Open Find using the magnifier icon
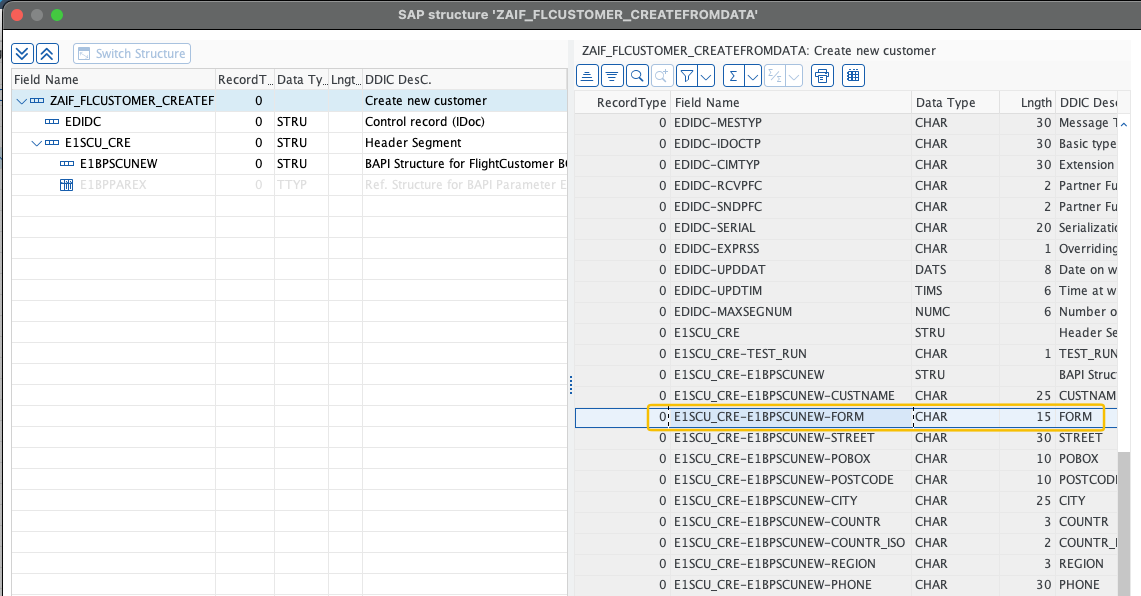Screen dimensions: 1141x596 click(637, 76)
